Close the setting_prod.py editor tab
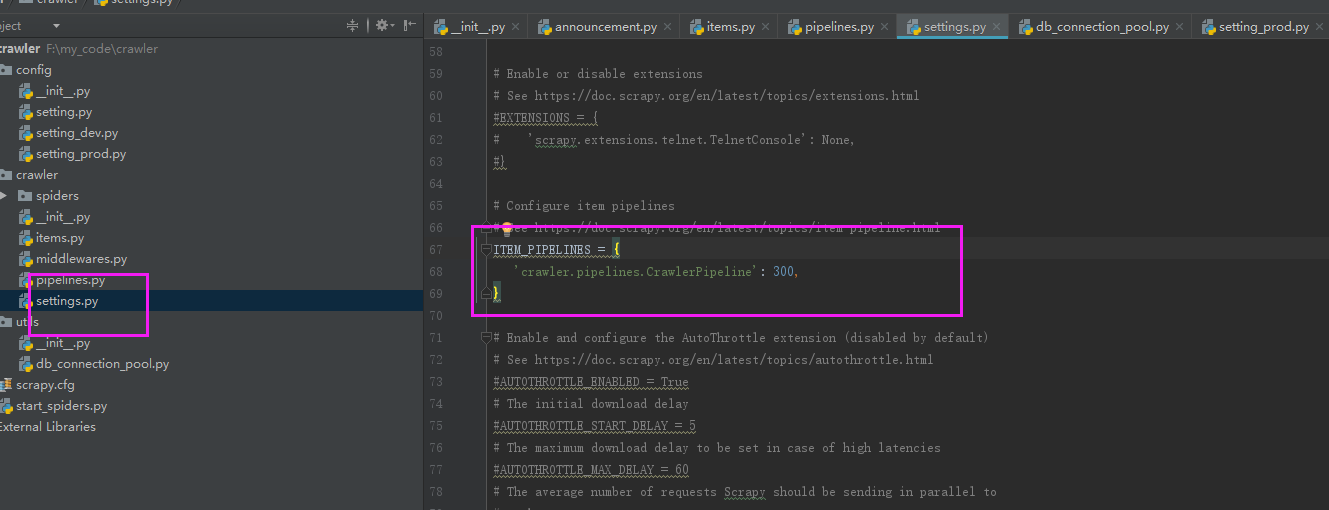 tap(1321, 27)
